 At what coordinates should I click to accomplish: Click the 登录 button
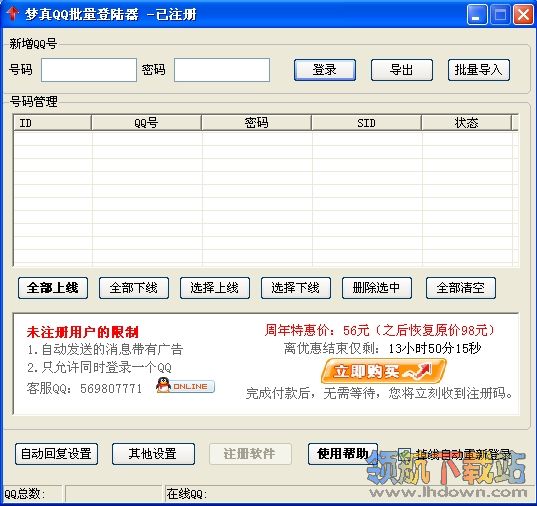(325, 70)
